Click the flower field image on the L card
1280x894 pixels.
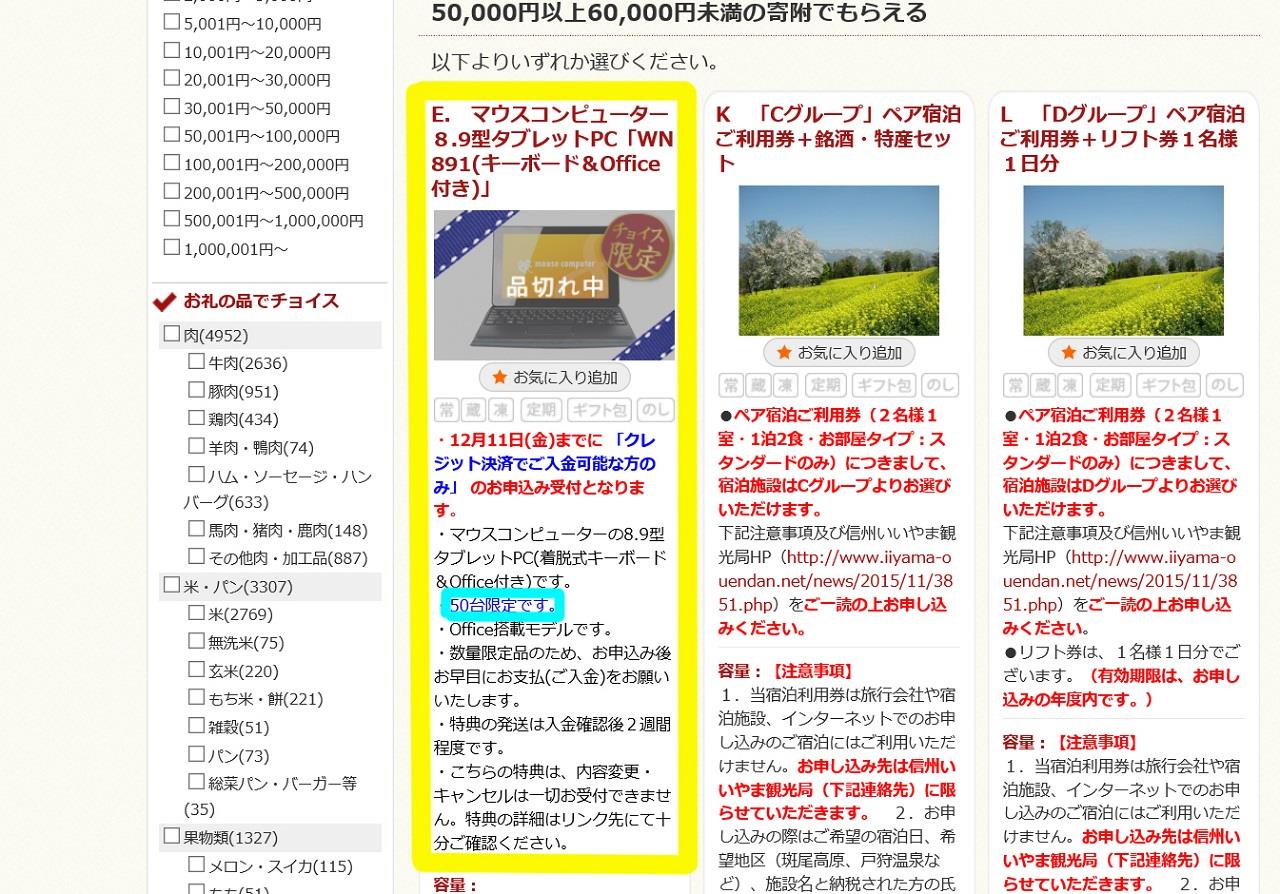[1123, 260]
